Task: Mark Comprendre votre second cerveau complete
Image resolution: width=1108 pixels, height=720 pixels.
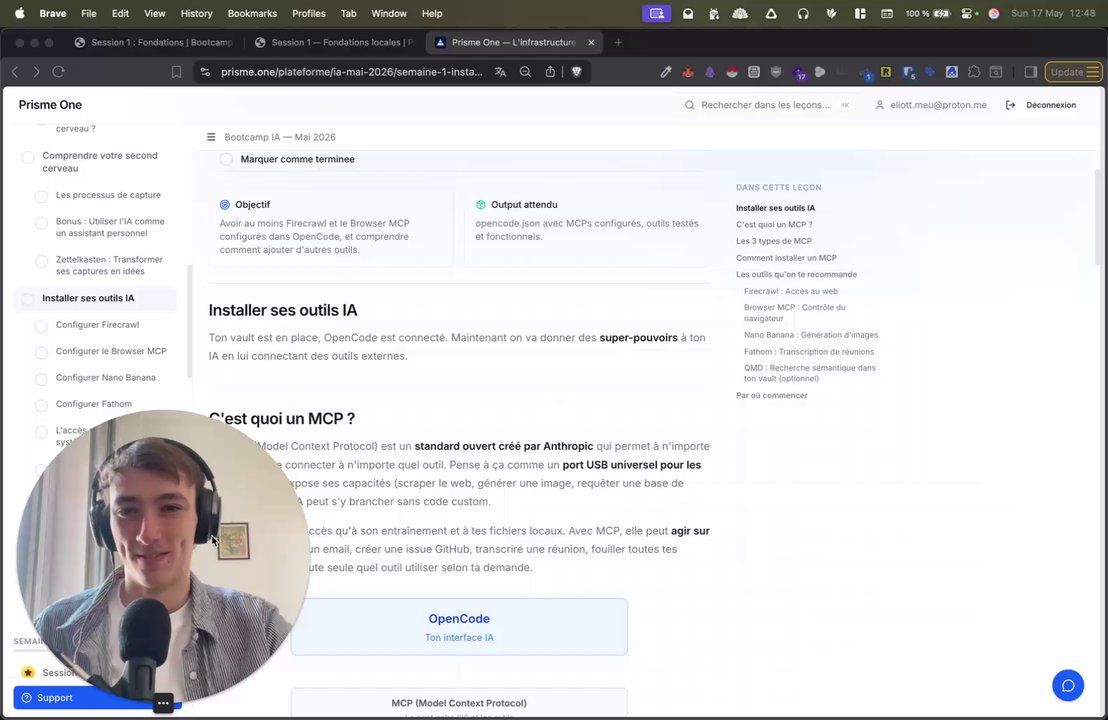Action: (28, 157)
